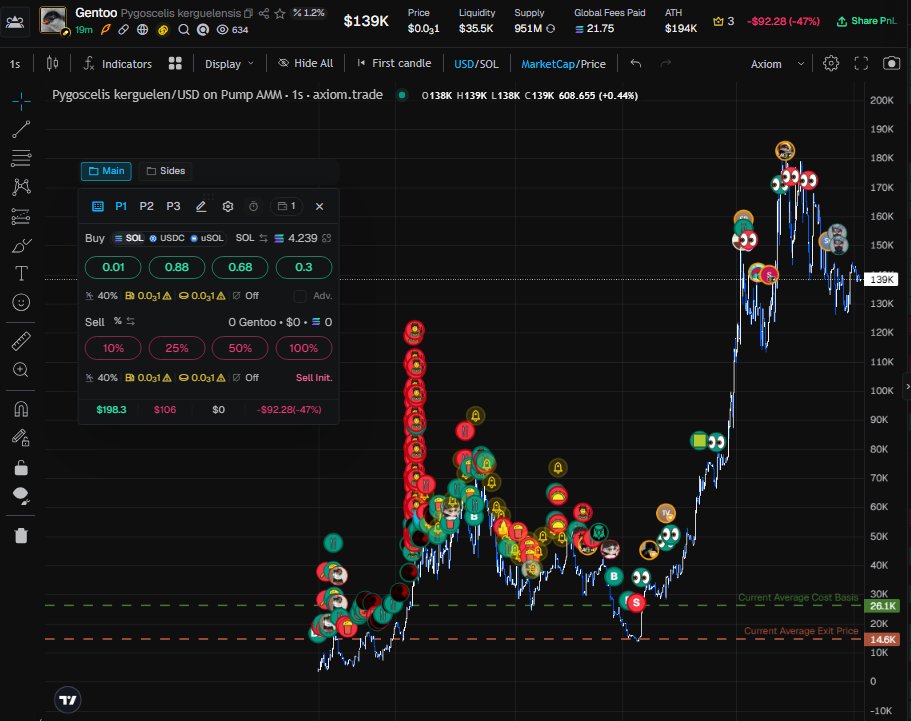Toggle Hide All chart markers

point(306,63)
